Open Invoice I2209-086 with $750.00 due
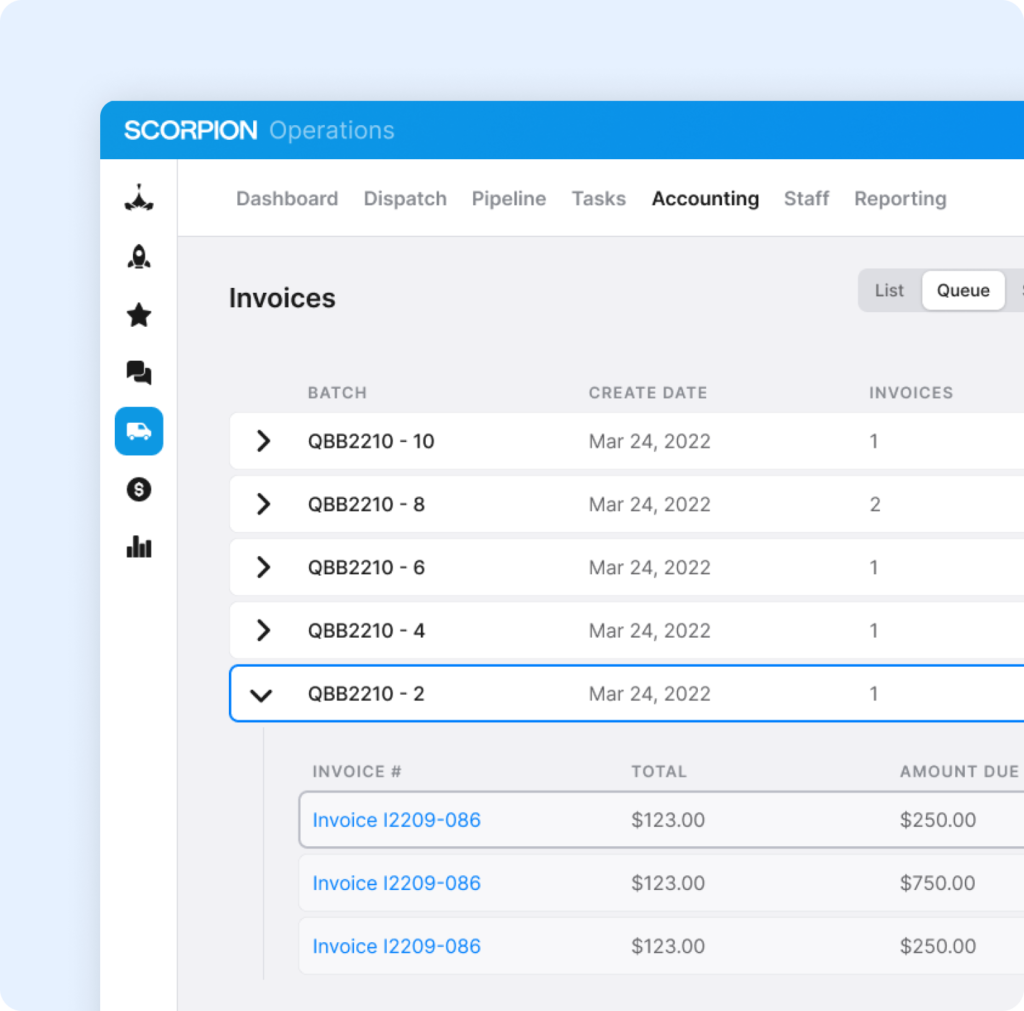 point(396,883)
